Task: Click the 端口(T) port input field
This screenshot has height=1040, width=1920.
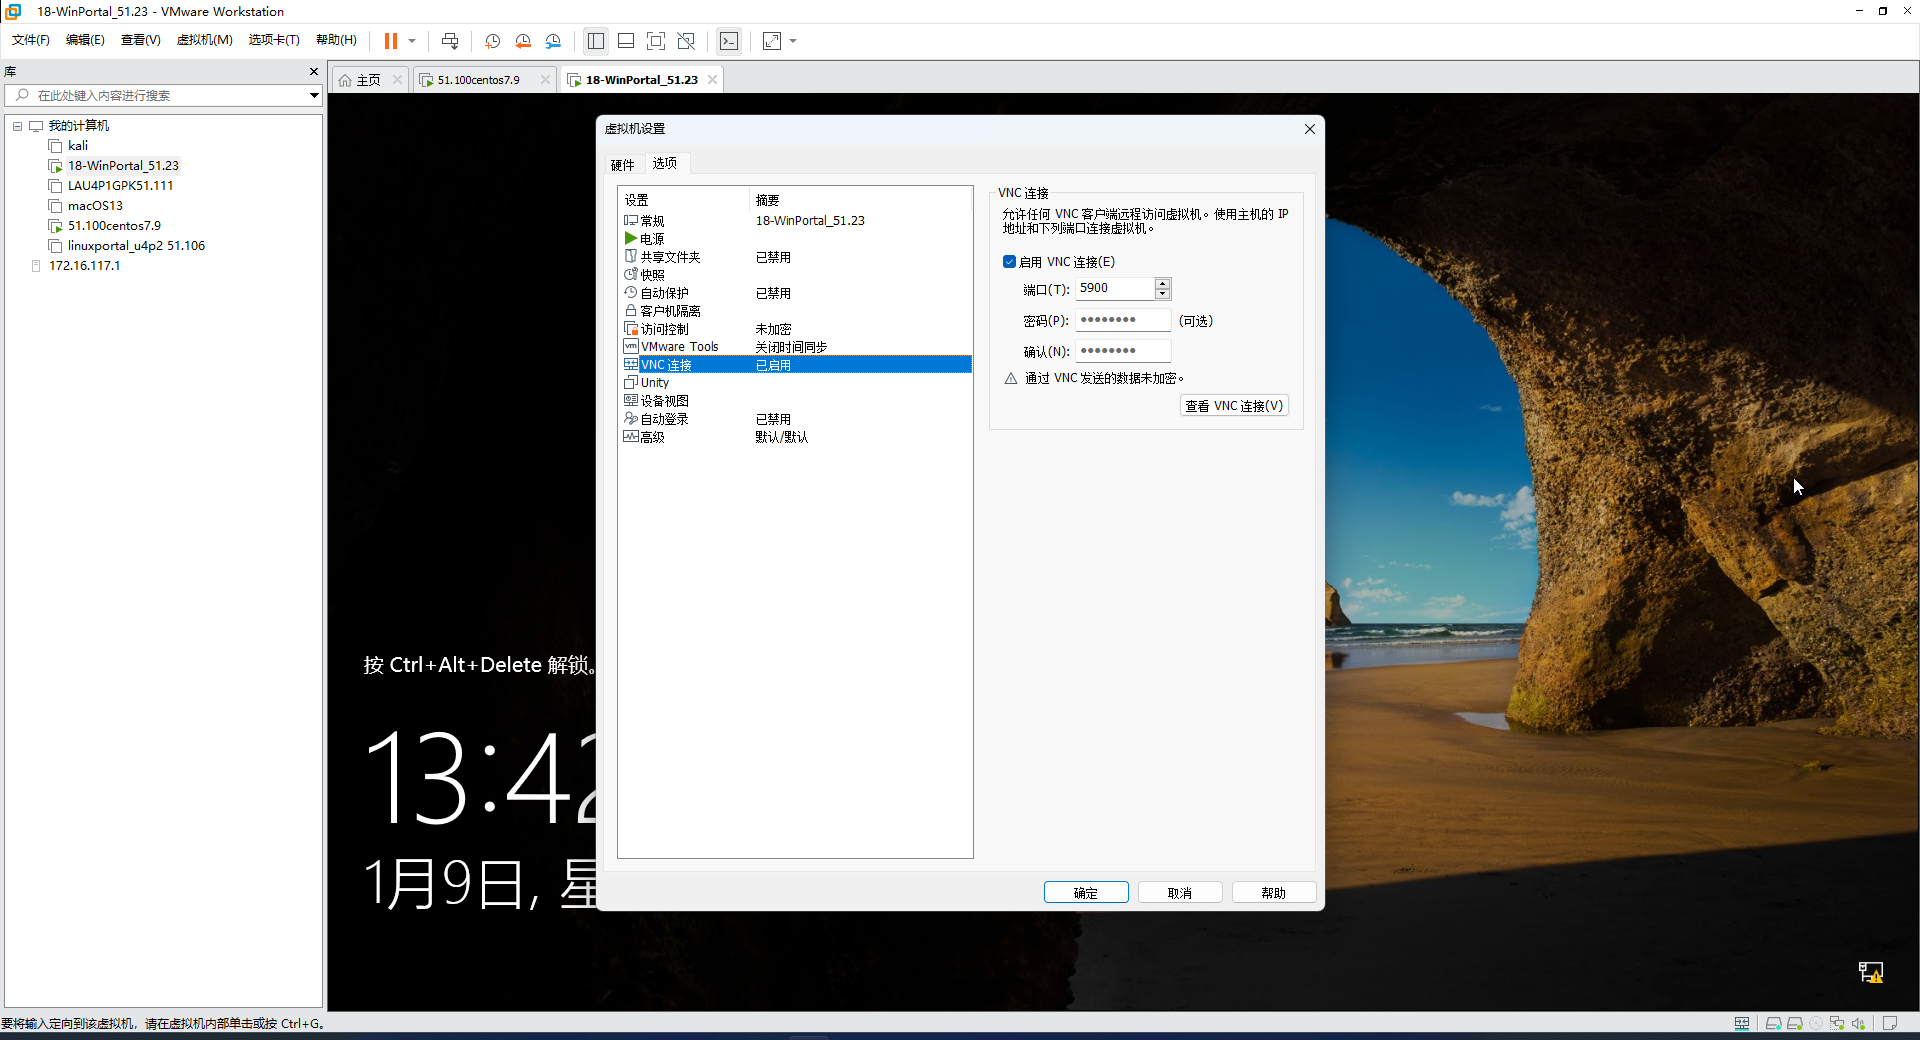Action: coord(1115,289)
